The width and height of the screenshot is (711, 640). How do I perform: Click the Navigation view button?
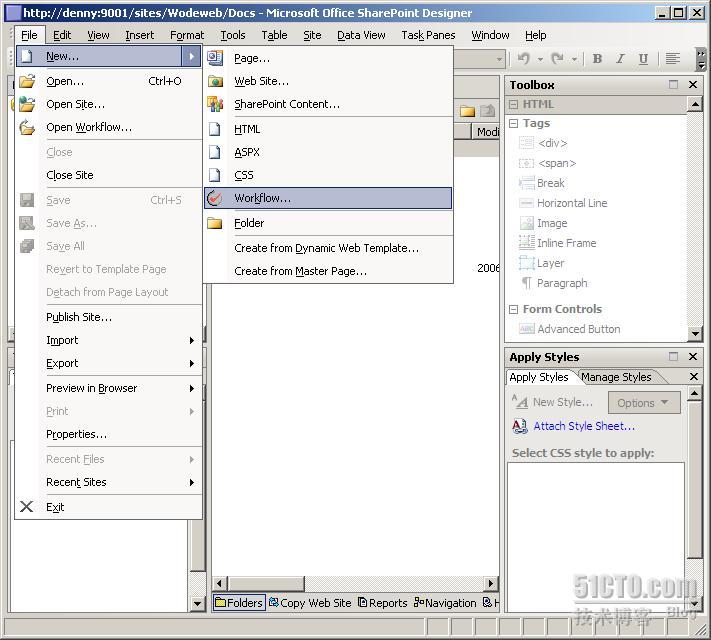click(445, 603)
